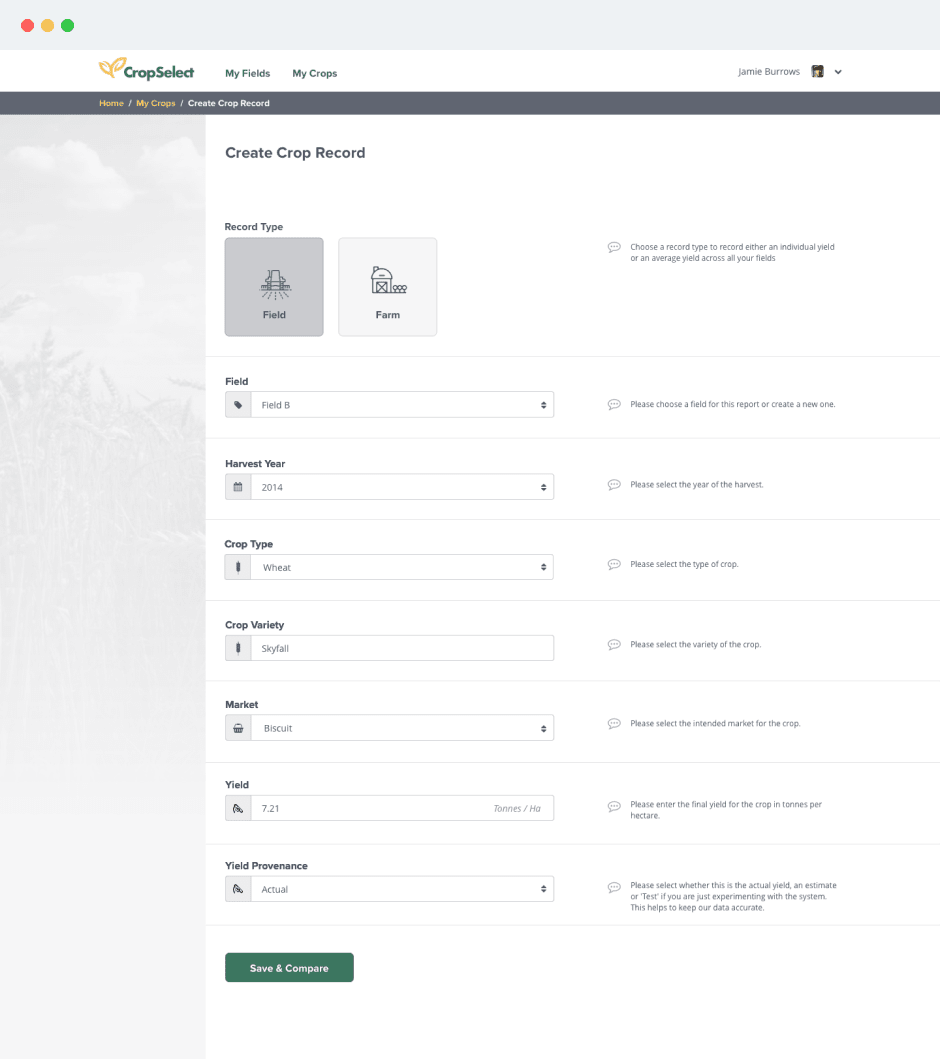Open the Harvest Year 2014 dropdown
Image resolution: width=940 pixels, height=1059 pixels.
(402, 487)
